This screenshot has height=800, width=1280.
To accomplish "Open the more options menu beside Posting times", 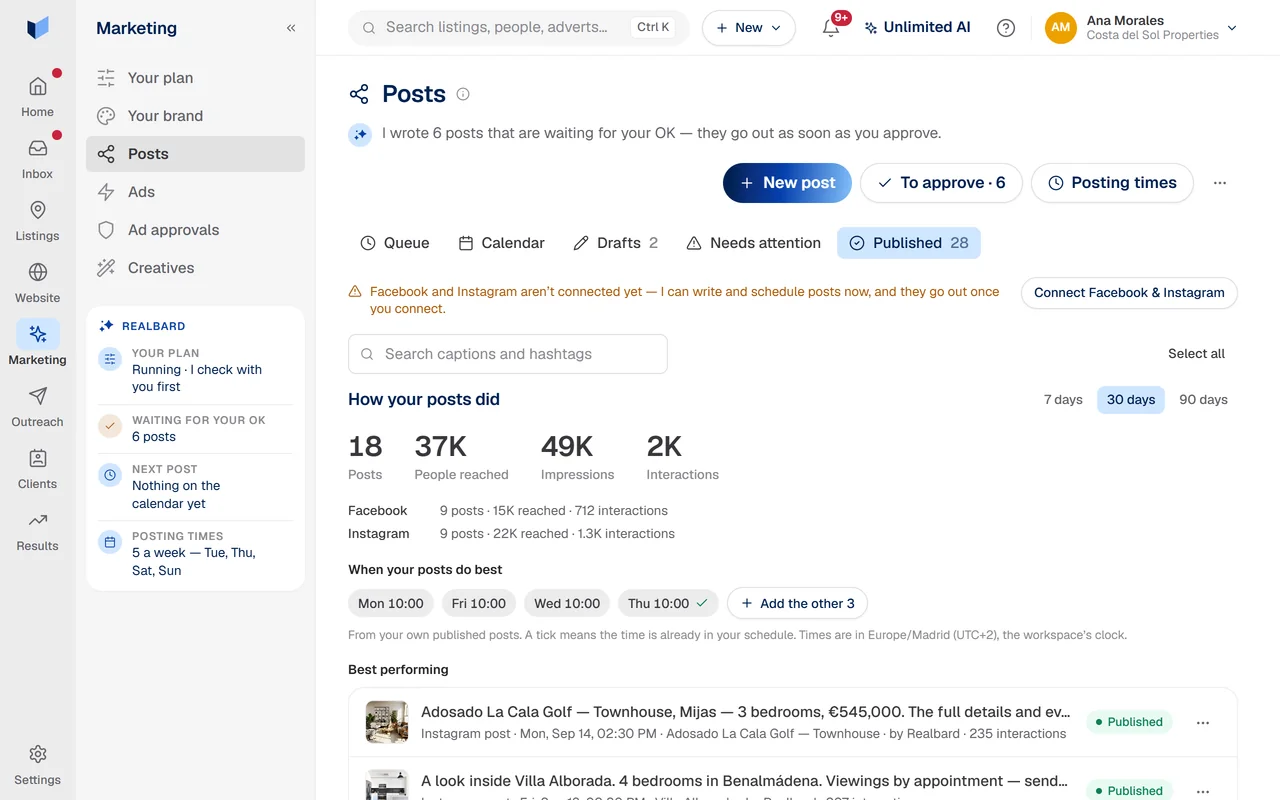I will point(1219,183).
